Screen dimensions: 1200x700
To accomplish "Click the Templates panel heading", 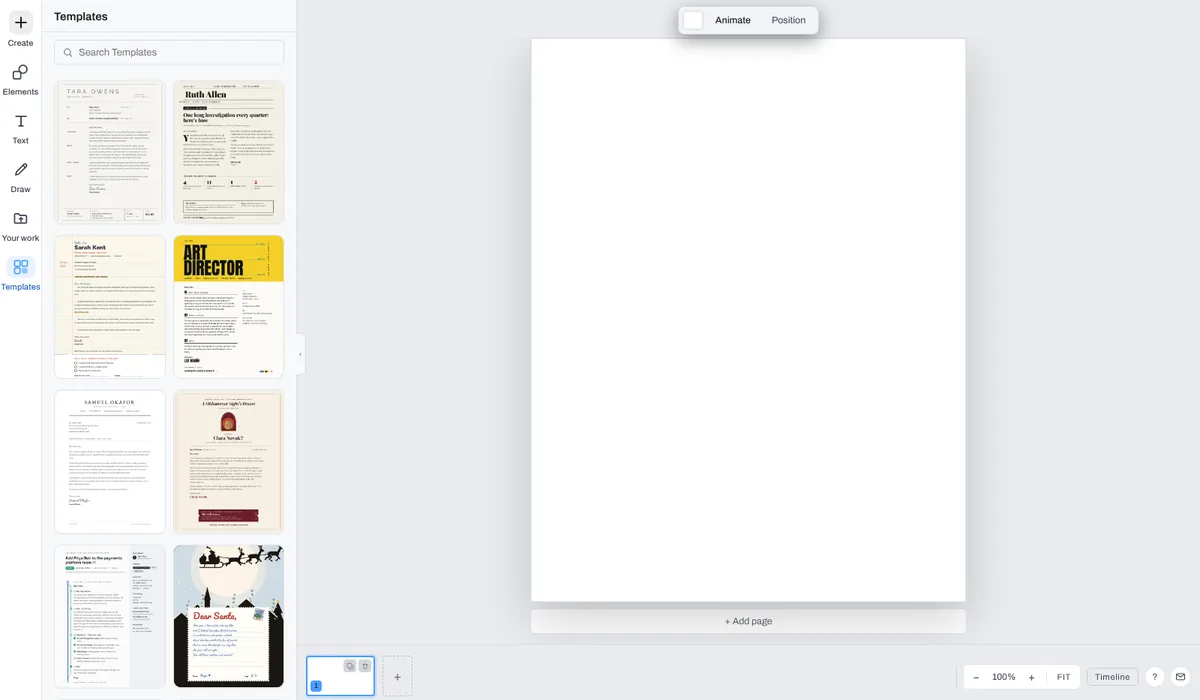I will pos(81,16).
